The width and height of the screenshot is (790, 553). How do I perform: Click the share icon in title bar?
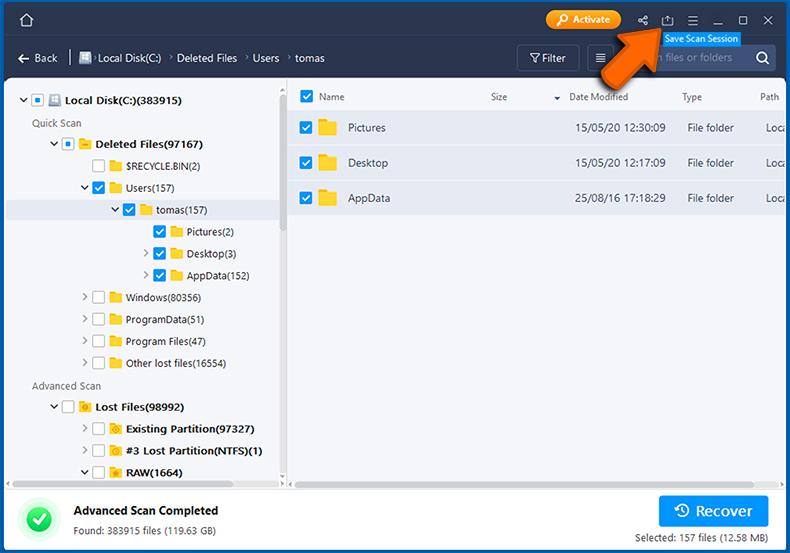(642, 21)
